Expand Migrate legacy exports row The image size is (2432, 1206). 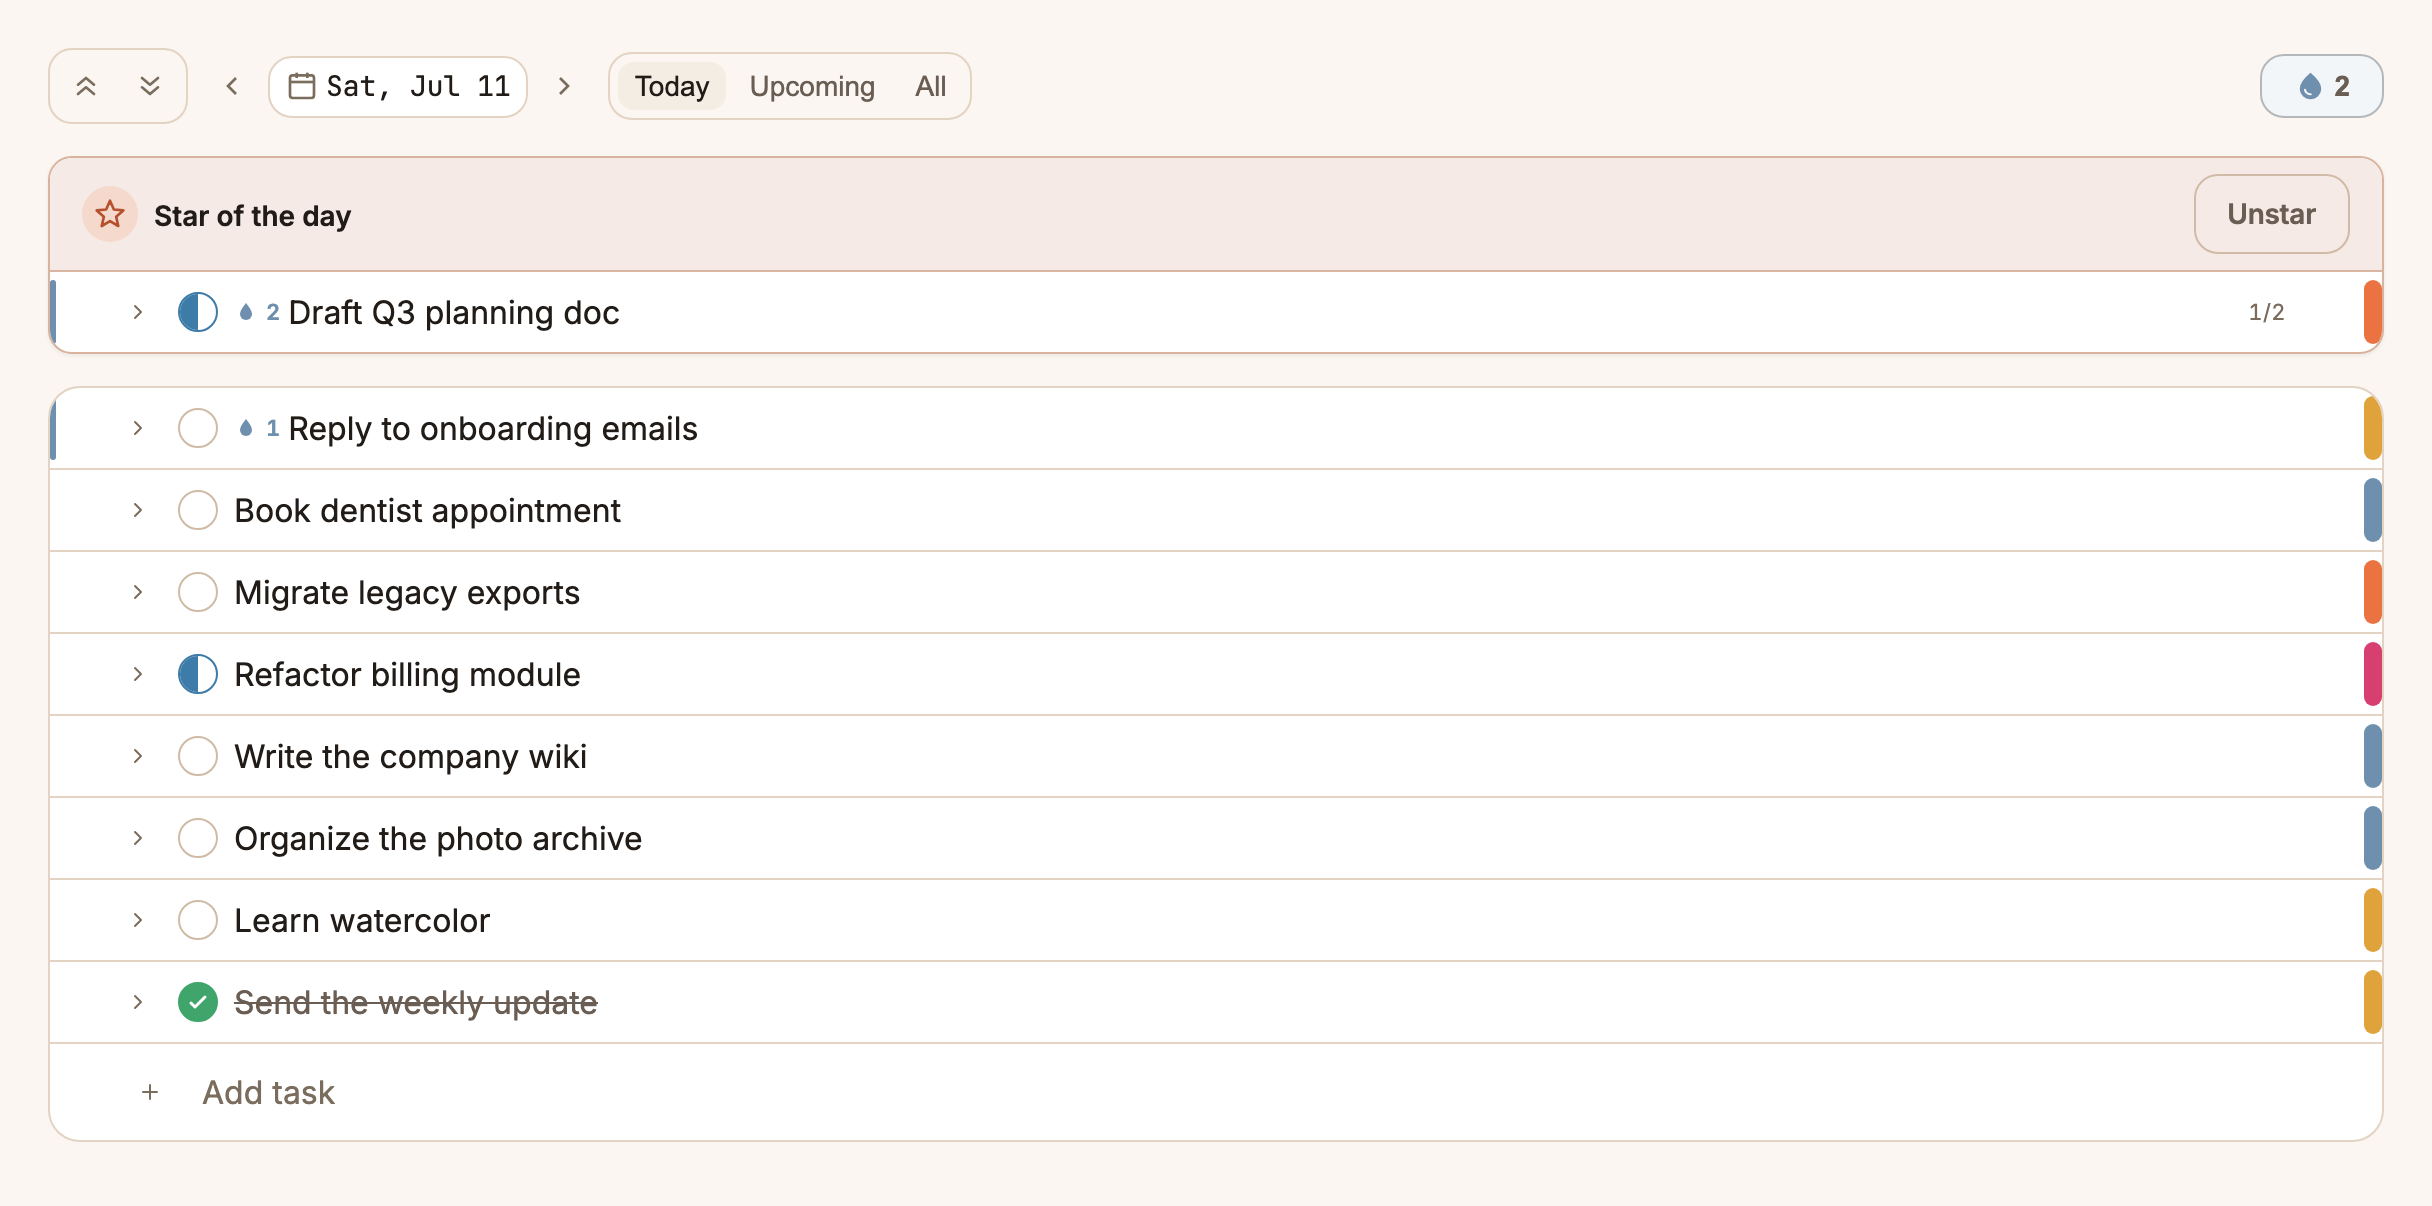138,592
